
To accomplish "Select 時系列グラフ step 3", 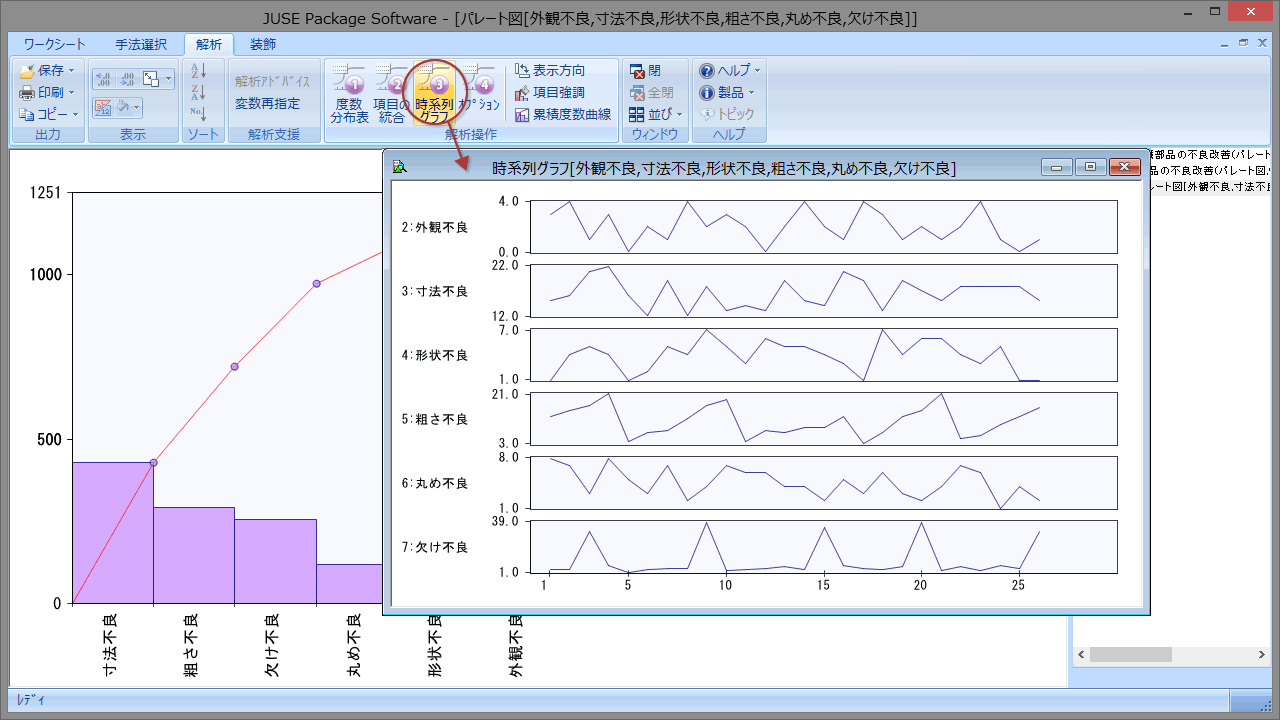I will coord(434,93).
